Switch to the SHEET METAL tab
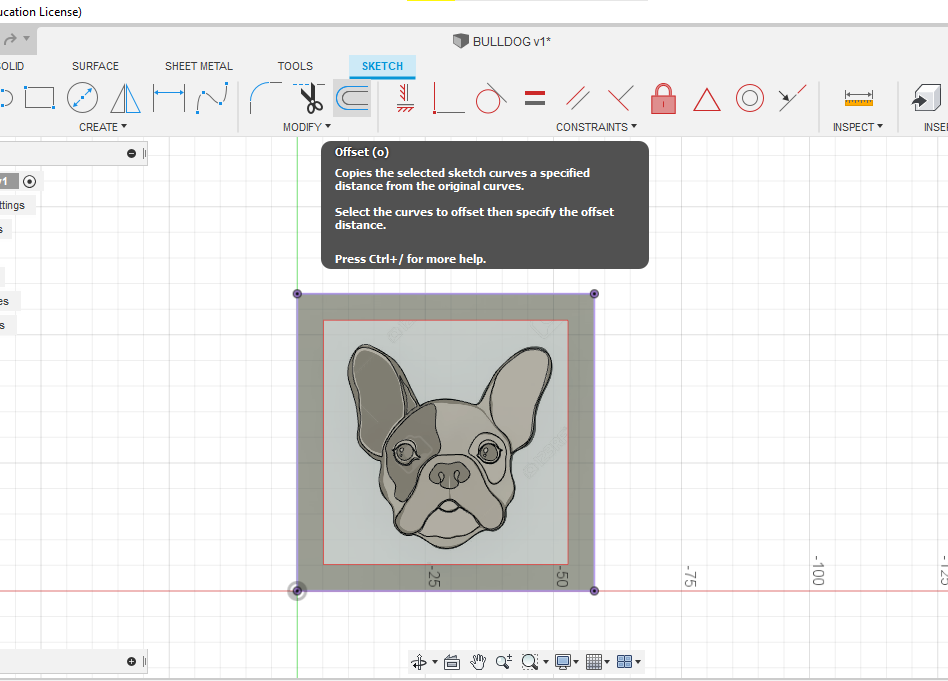The height and width of the screenshot is (681, 948). [x=198, y=66]
